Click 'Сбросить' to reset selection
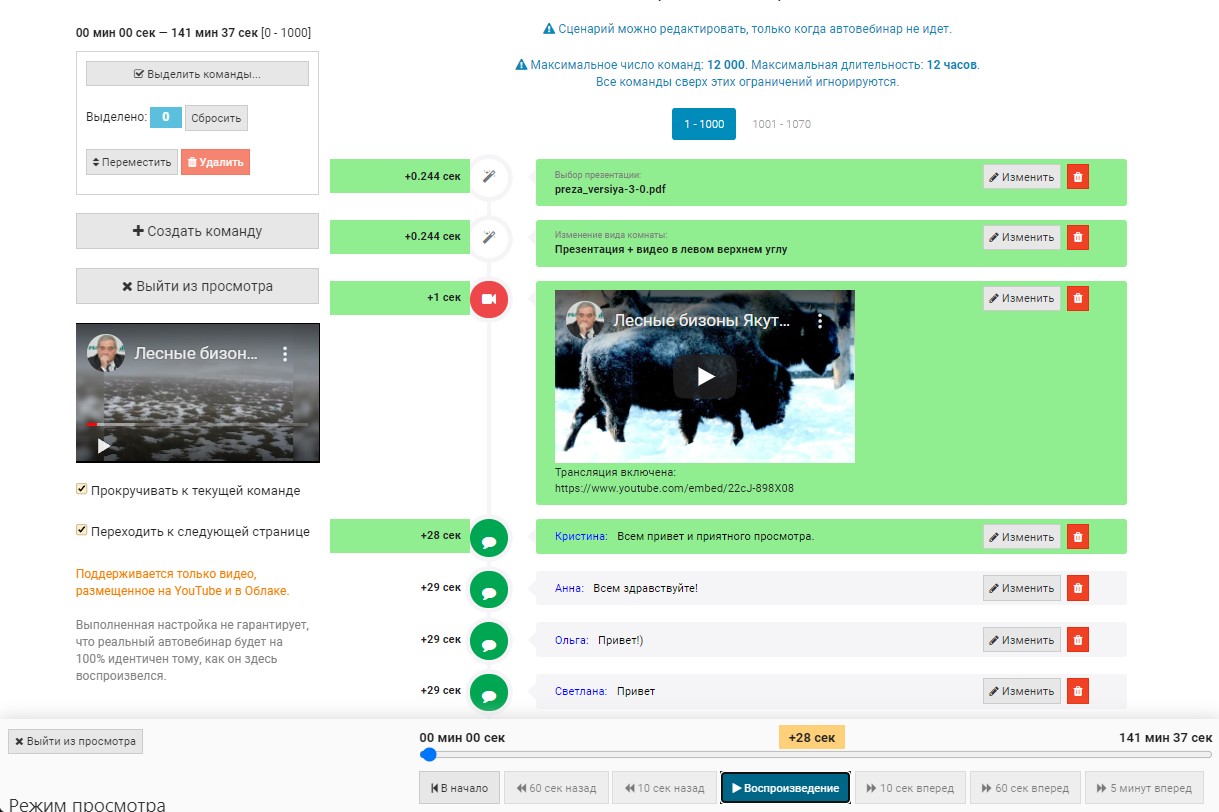 tap(216, 118)
